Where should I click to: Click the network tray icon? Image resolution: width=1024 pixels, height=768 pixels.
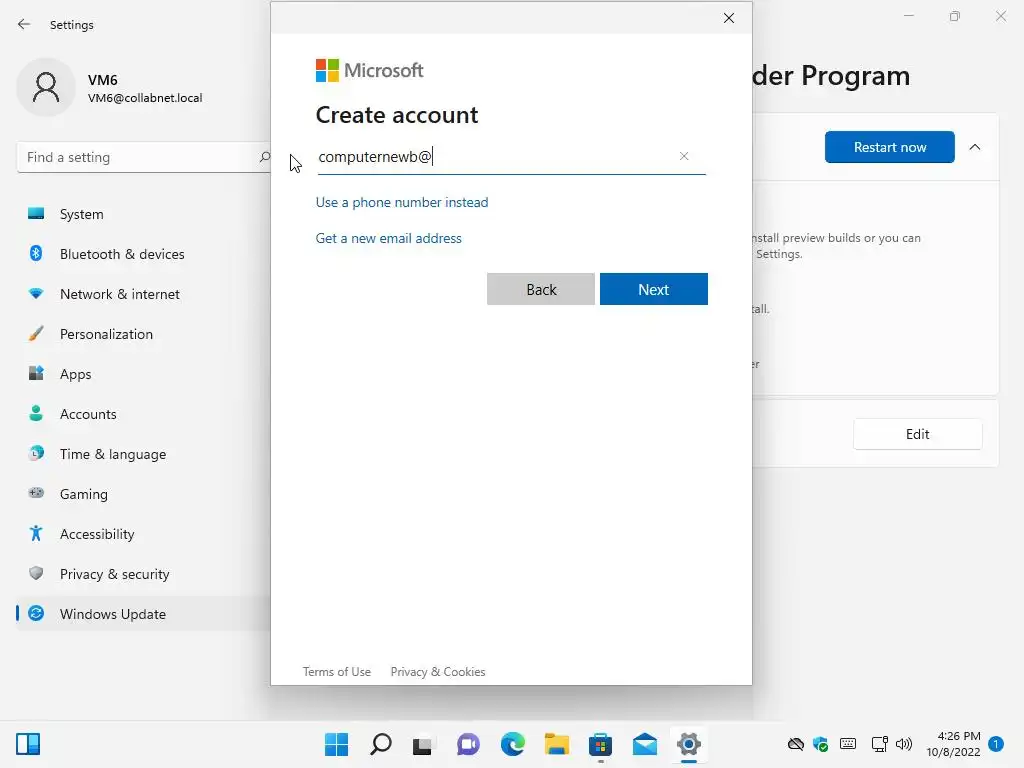coord(880,744)
